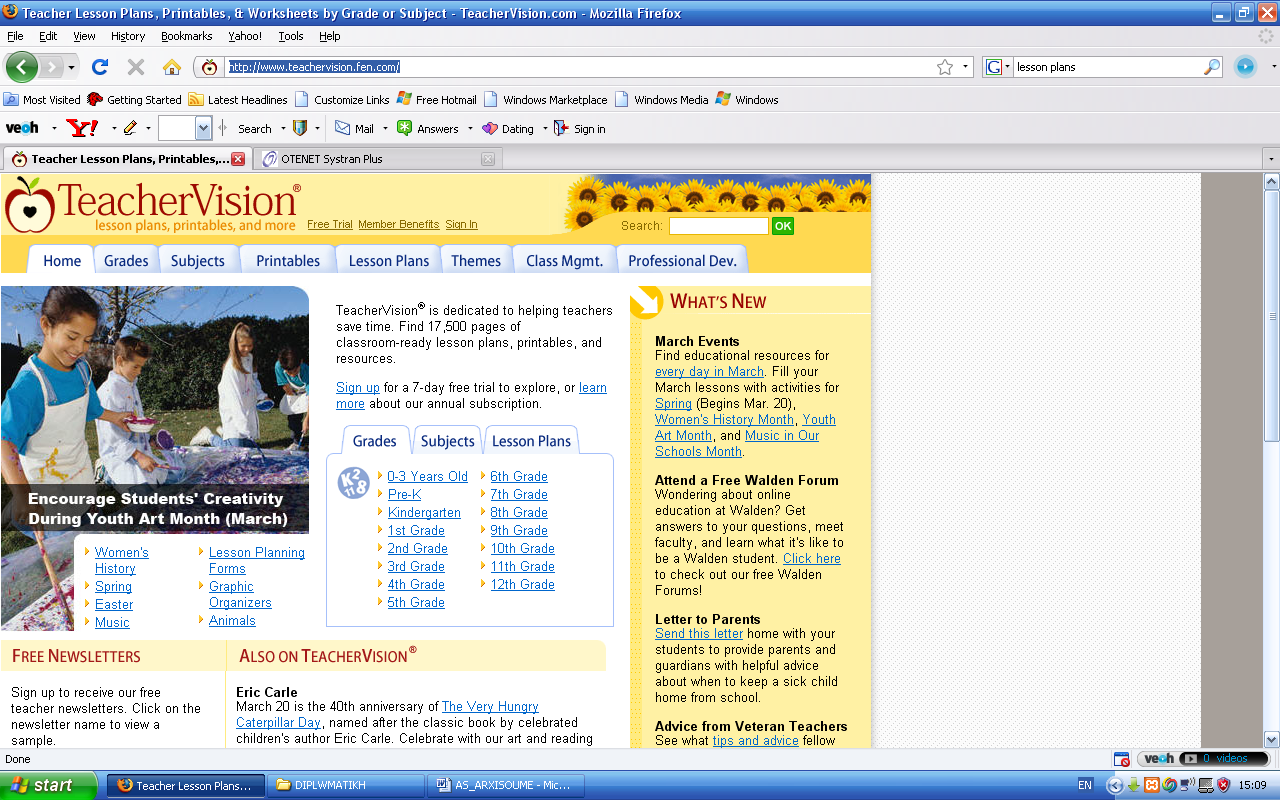Open the list all tabs dropdown

[x=1271, y=159]
